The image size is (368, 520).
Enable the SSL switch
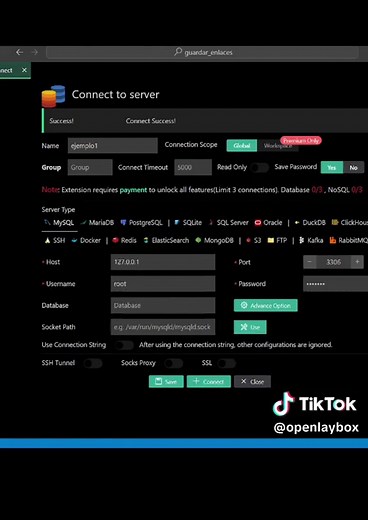(x=227, y=363)
